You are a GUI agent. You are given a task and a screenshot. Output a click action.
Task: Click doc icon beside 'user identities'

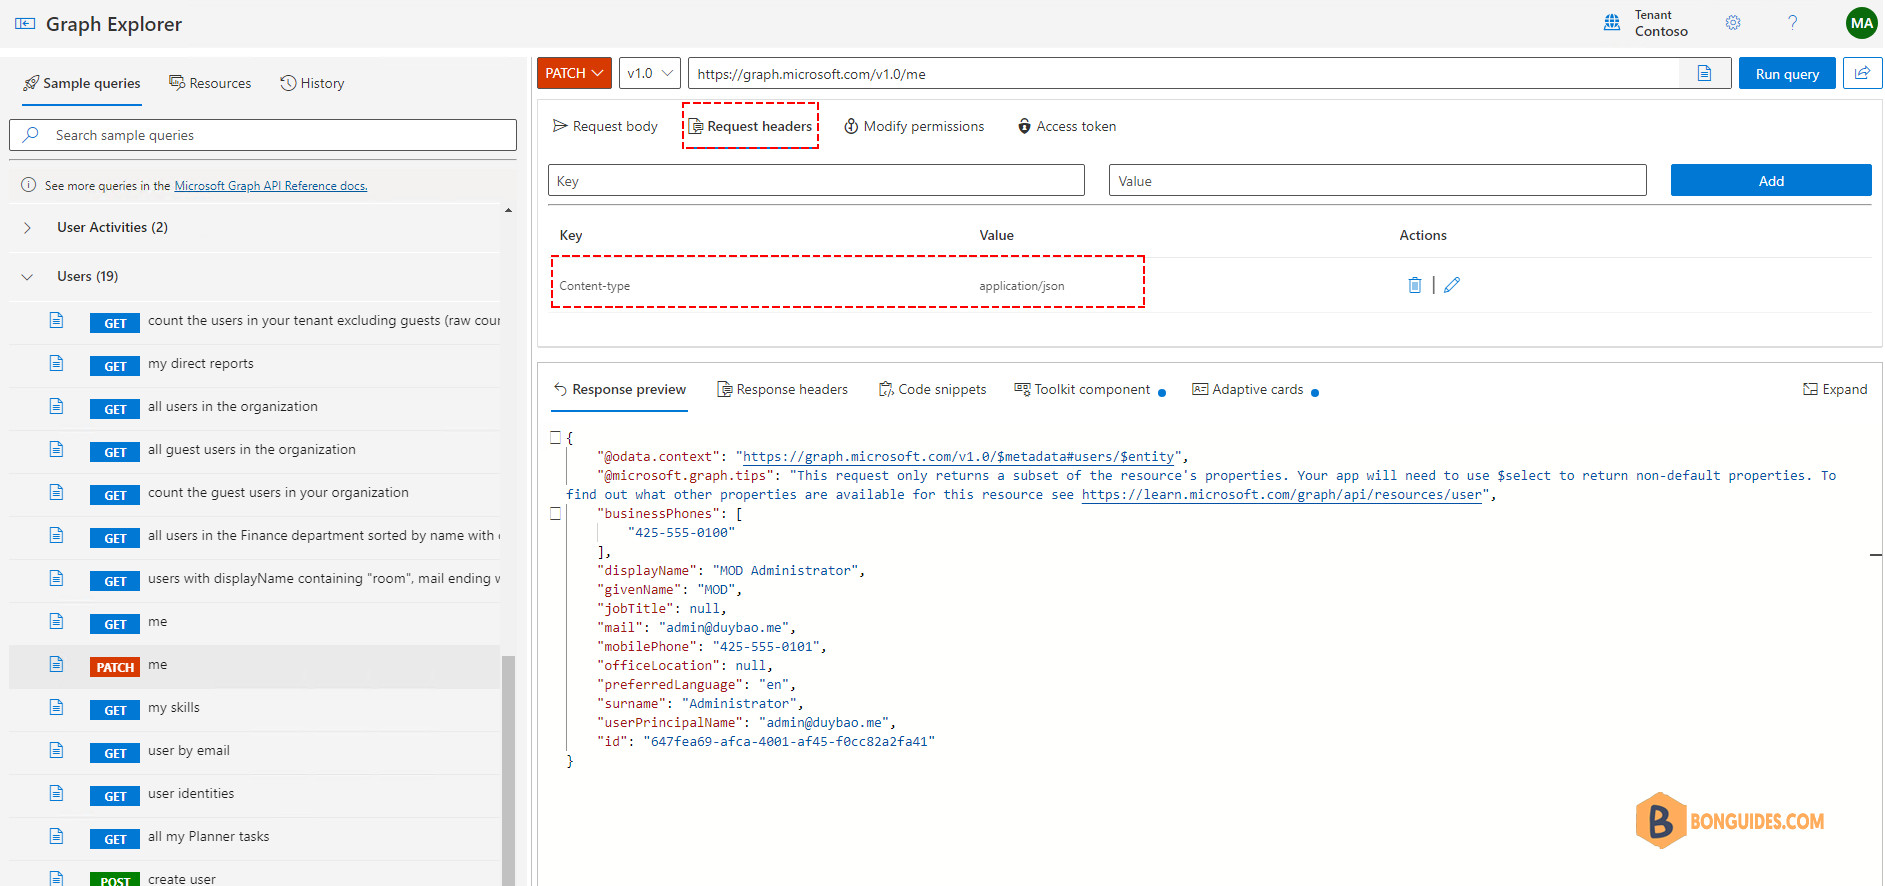pyautogui.click(x=56, y=793)
